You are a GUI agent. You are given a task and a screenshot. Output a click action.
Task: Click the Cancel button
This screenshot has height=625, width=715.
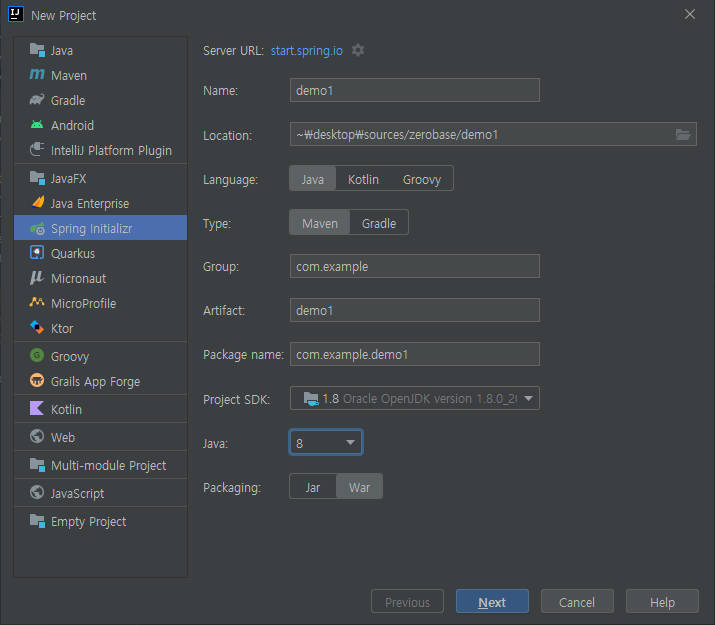577,602
